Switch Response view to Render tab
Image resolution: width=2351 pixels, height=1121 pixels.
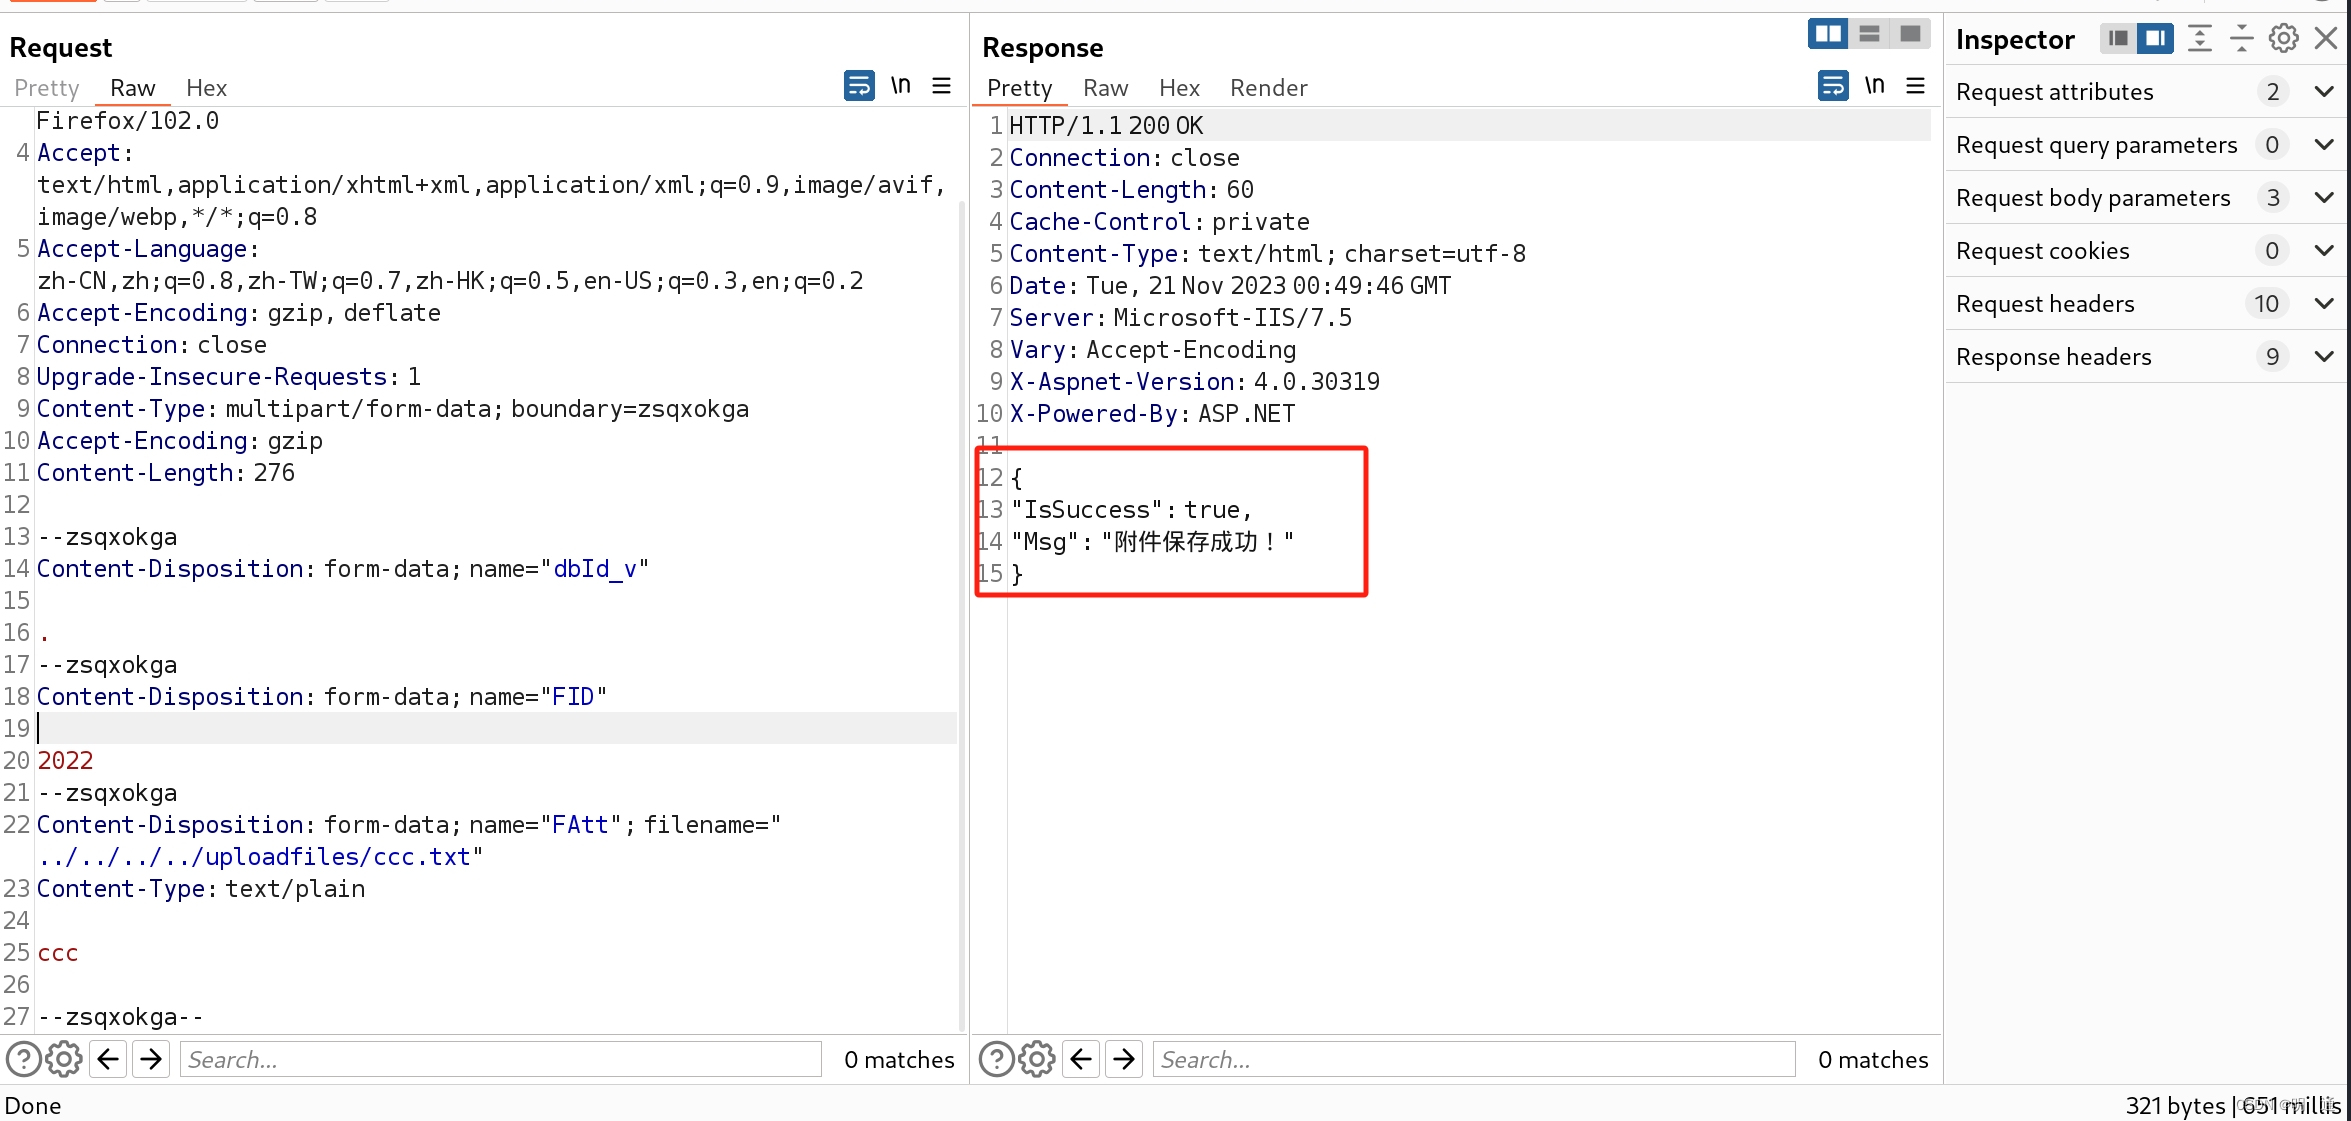coord(1269,88)
